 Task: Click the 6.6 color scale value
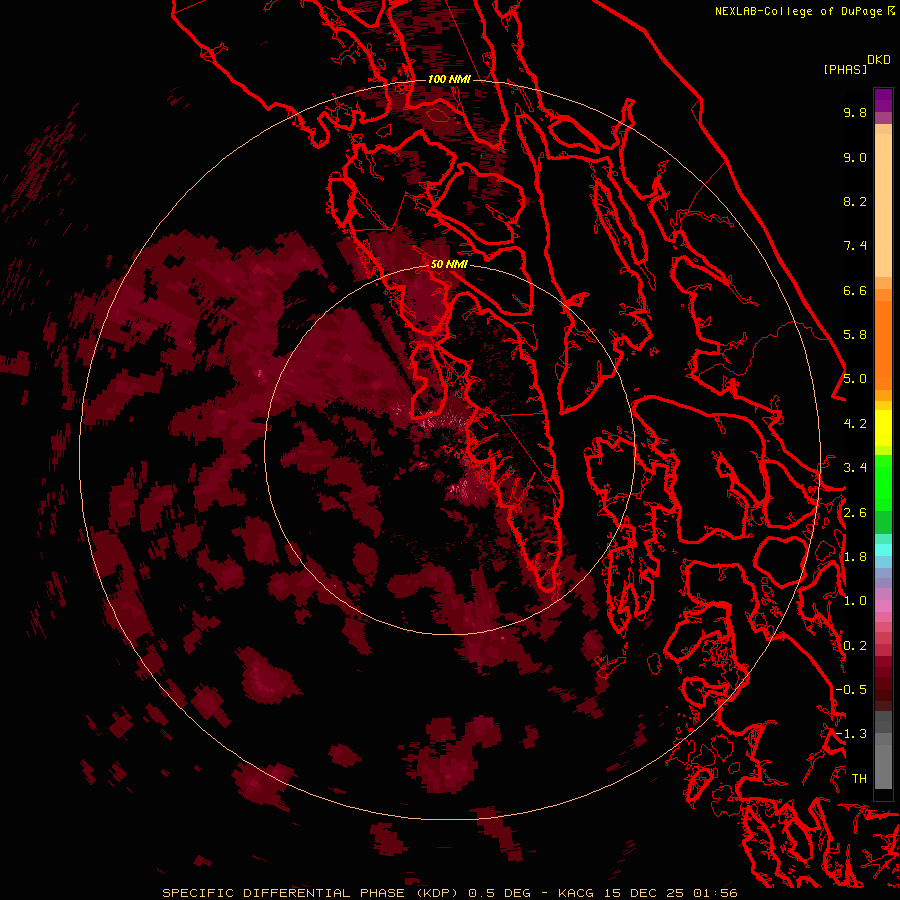[x=855, y=290]
